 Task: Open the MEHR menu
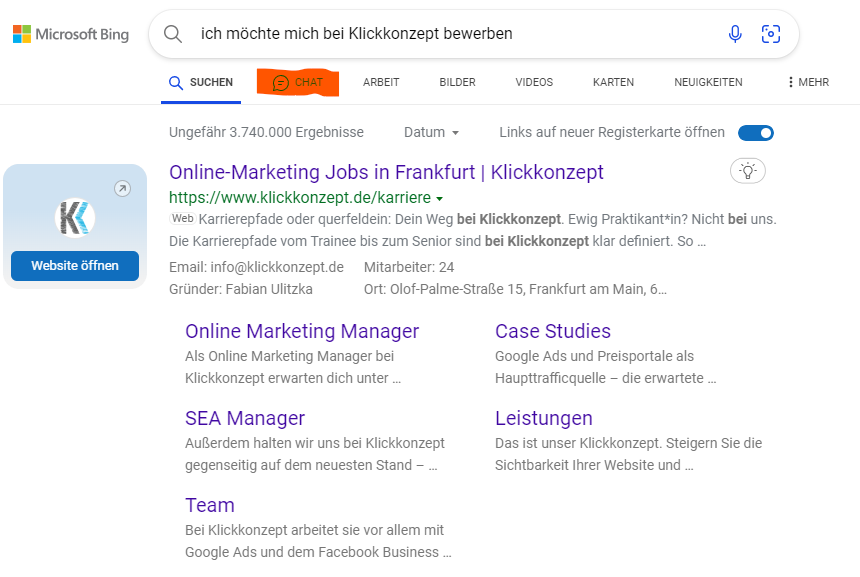point(808,82)
